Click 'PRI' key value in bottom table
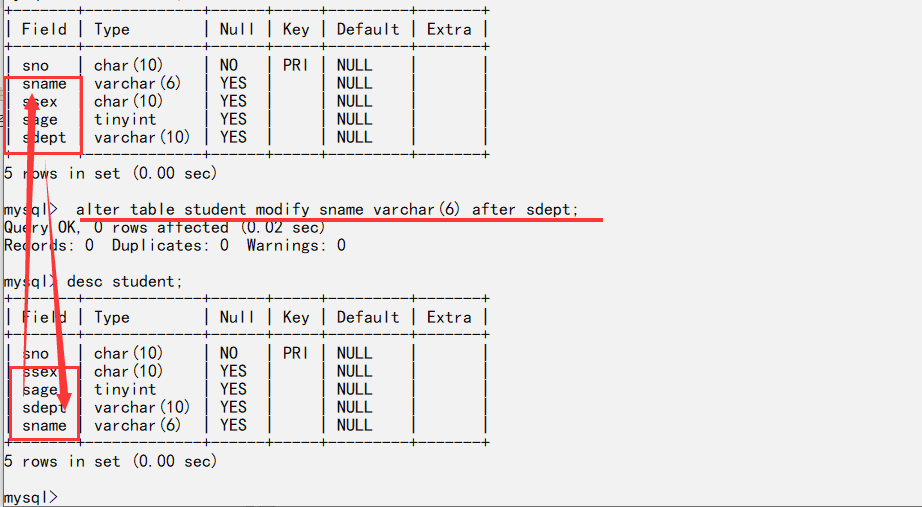Image resolution: width=922 pixels, height=507 pixels. point(295,353)
